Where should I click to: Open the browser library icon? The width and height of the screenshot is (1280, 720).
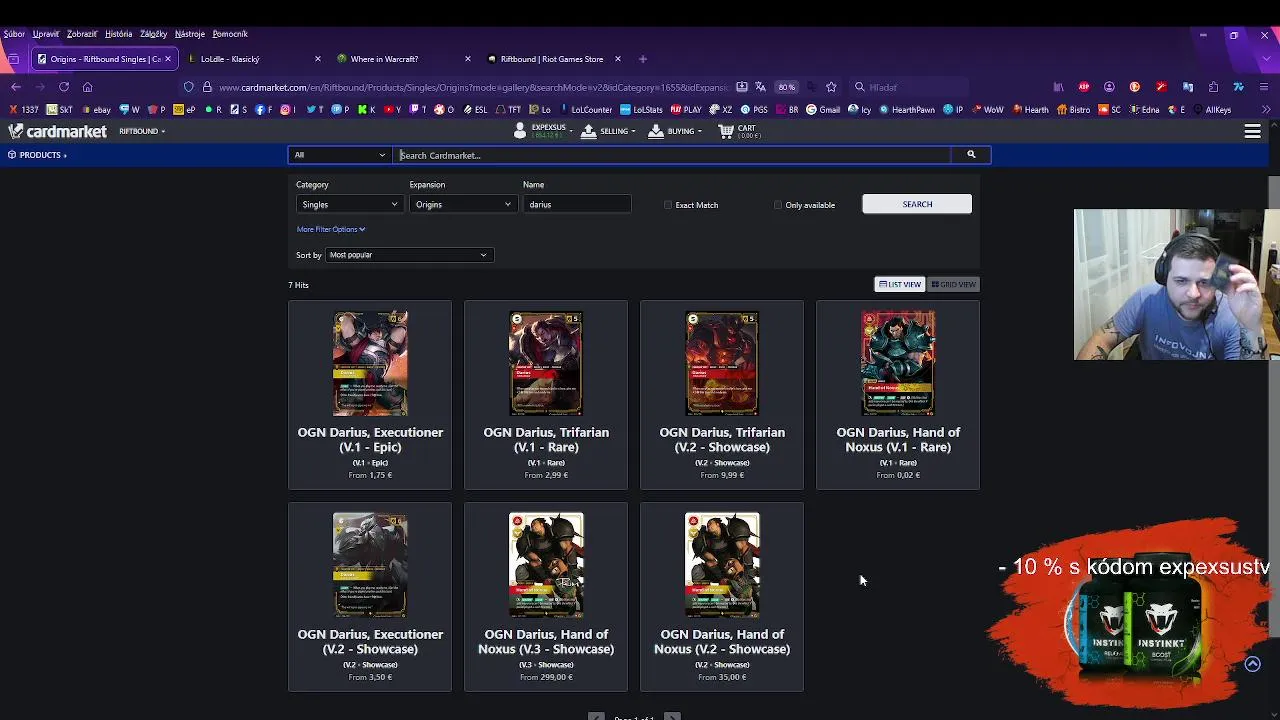click(x=1058, y=87)
